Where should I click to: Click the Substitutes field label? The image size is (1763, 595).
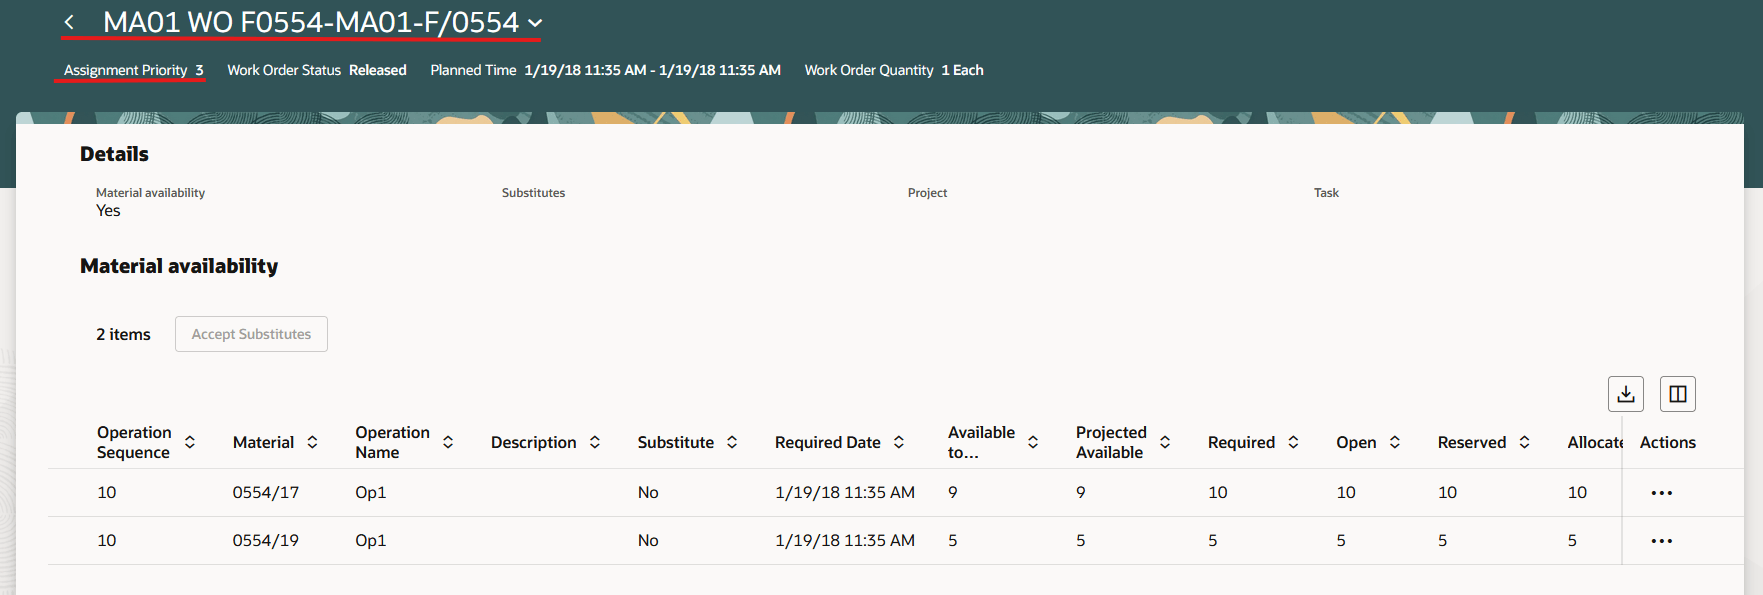pos(533,193)
